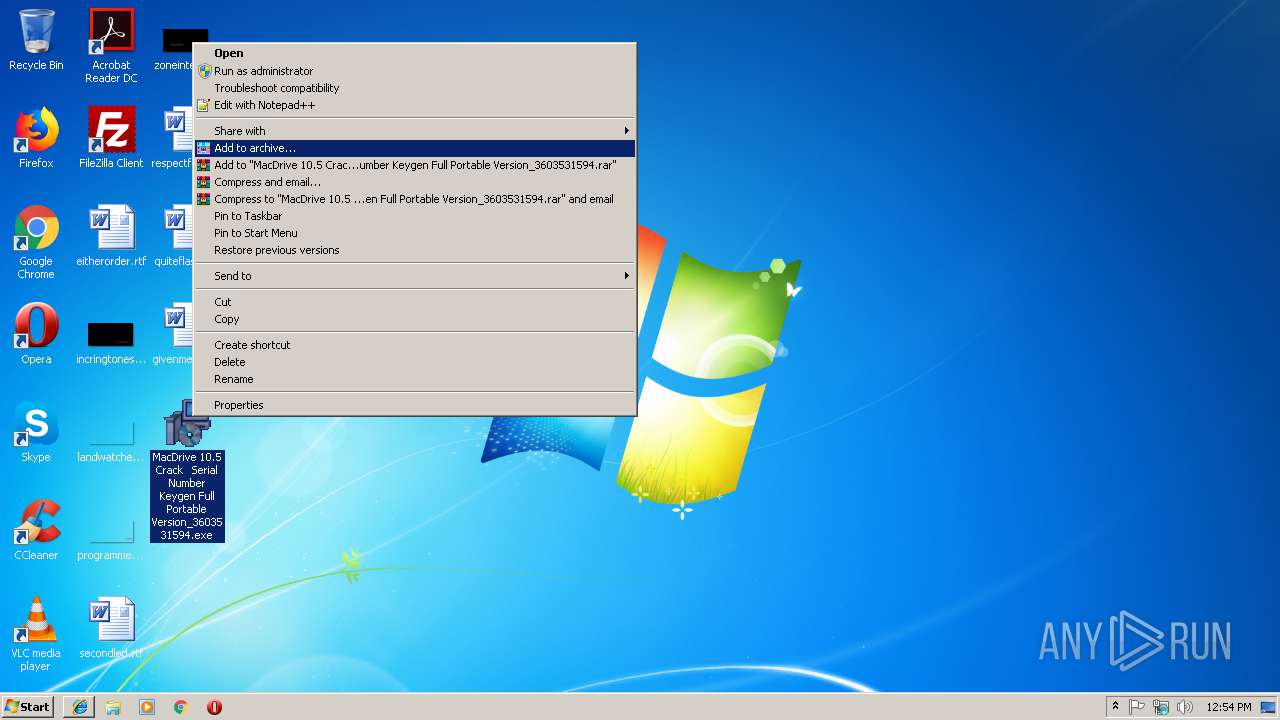1280x720 pixels.
Task: Expand the Share with submenu
Action: tap(415, 131)
